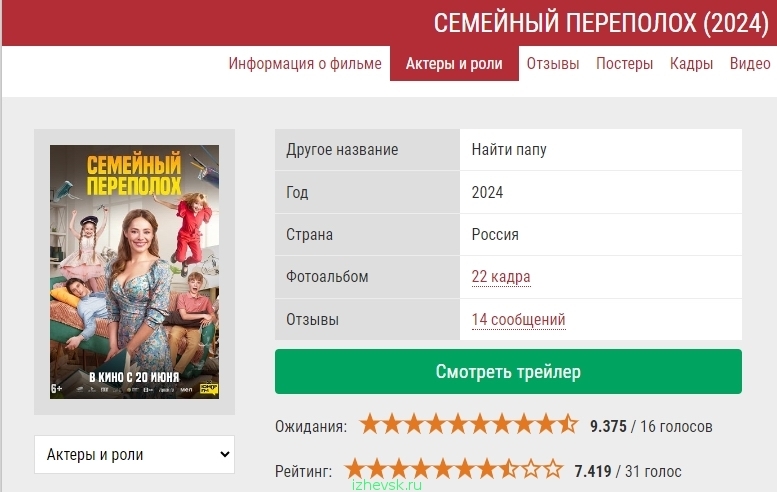Click the tenth star in Ожидания row
Screen dimensions: 777x492
point(567,425)
